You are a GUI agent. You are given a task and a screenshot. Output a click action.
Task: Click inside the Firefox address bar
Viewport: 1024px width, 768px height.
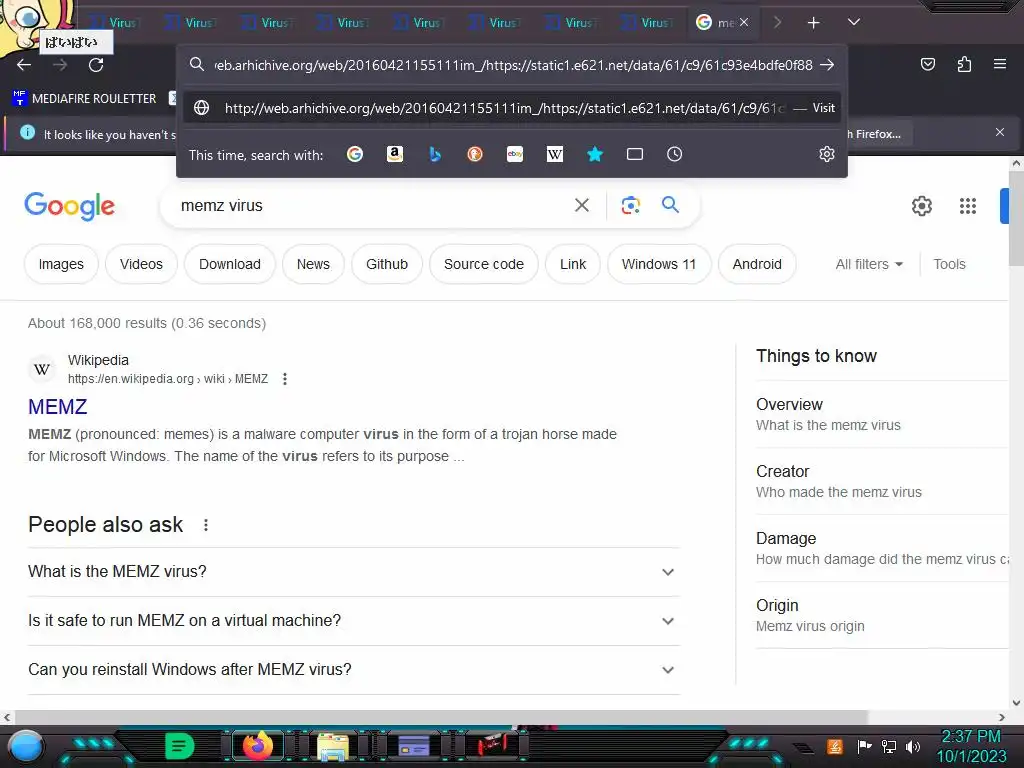[513, 65]
